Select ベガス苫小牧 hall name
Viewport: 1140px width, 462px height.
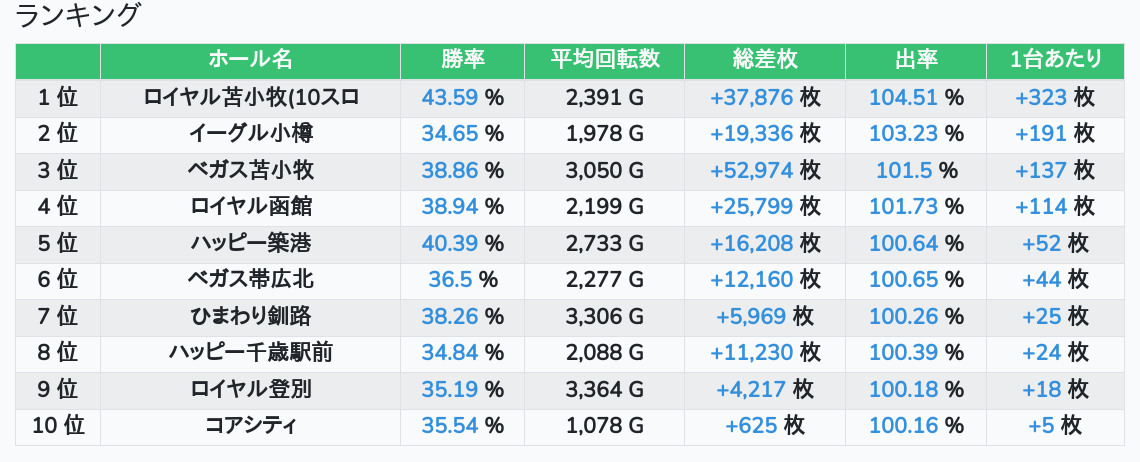251,170
